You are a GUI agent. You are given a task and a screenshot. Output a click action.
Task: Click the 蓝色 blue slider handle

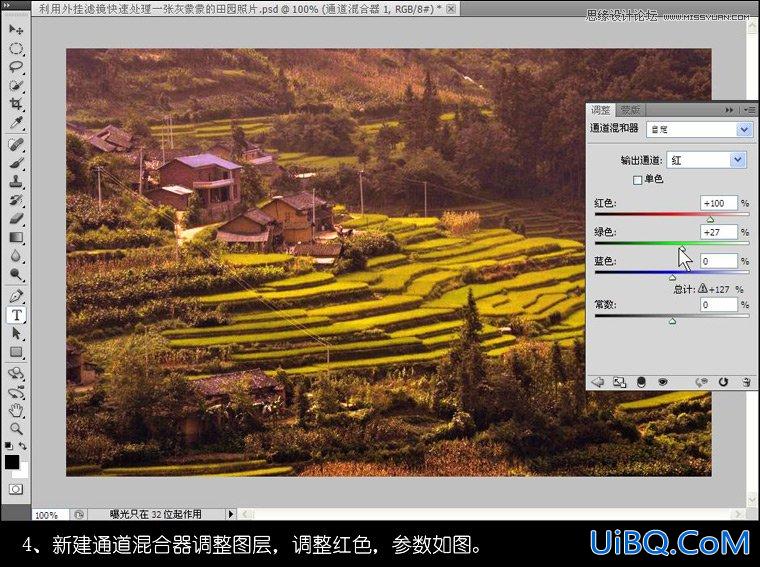tap(672, 278)
